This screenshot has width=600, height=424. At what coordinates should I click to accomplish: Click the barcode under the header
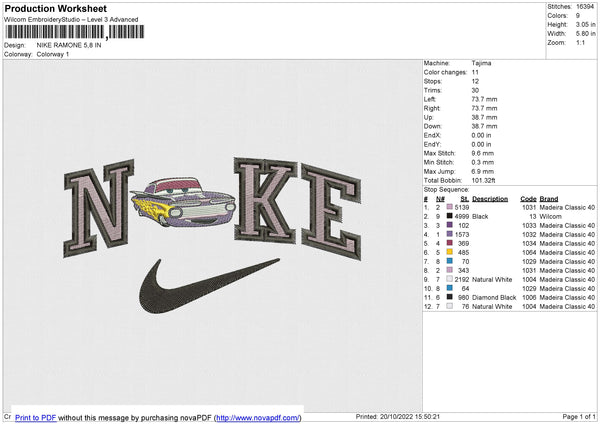[x=74, y=32]
